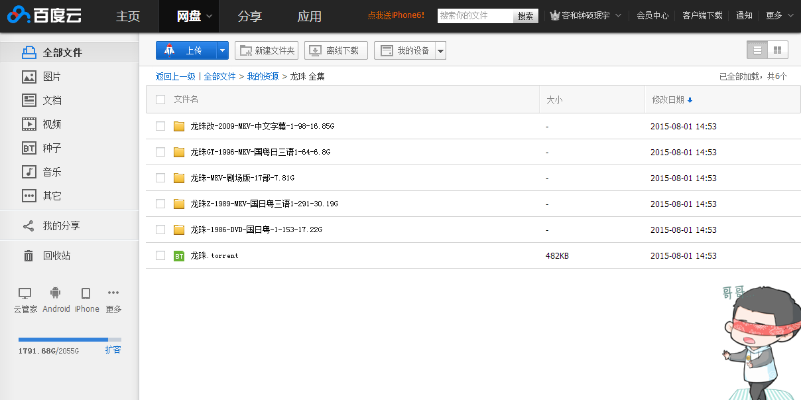Open the 更多 dropdown in top bar

click(777, 16)
